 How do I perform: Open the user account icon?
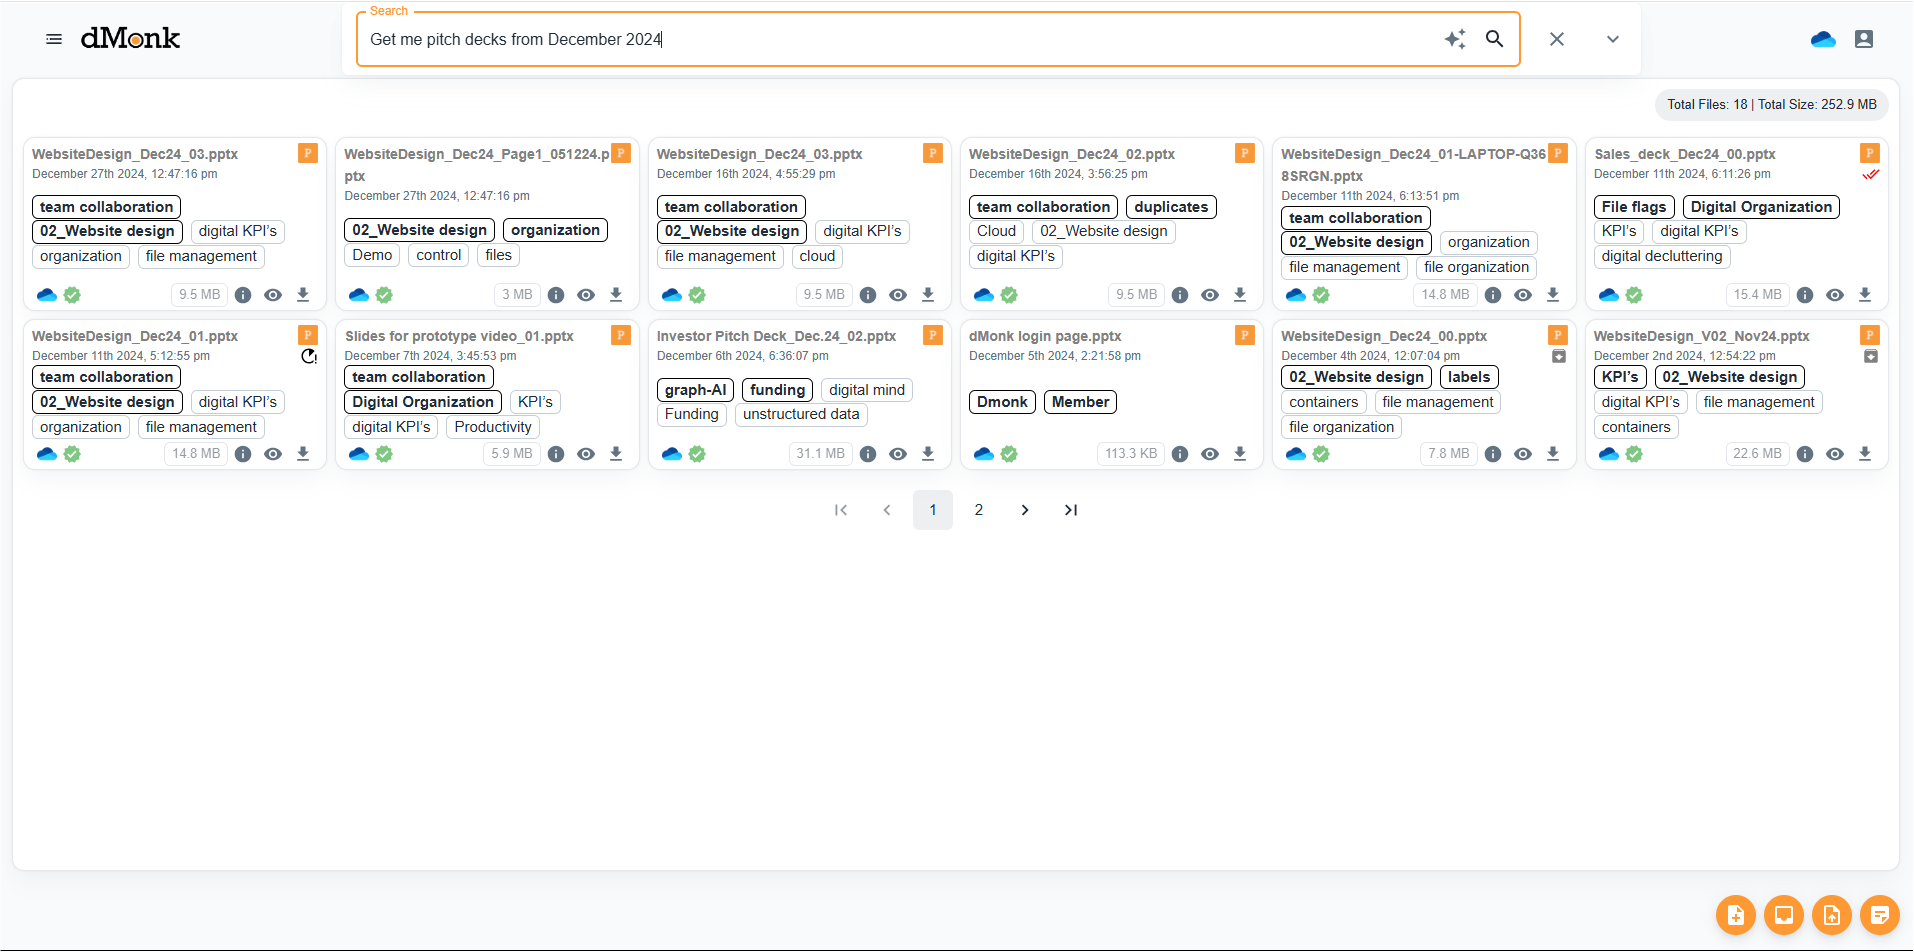1864,39
